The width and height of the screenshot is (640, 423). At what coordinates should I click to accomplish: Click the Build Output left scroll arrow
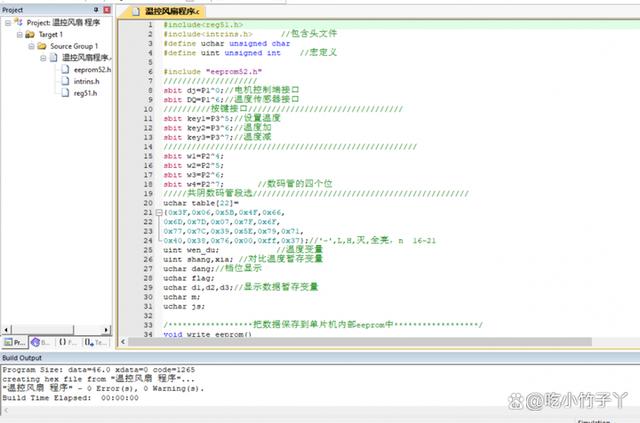pyautogui.click(x=6, y=410)
